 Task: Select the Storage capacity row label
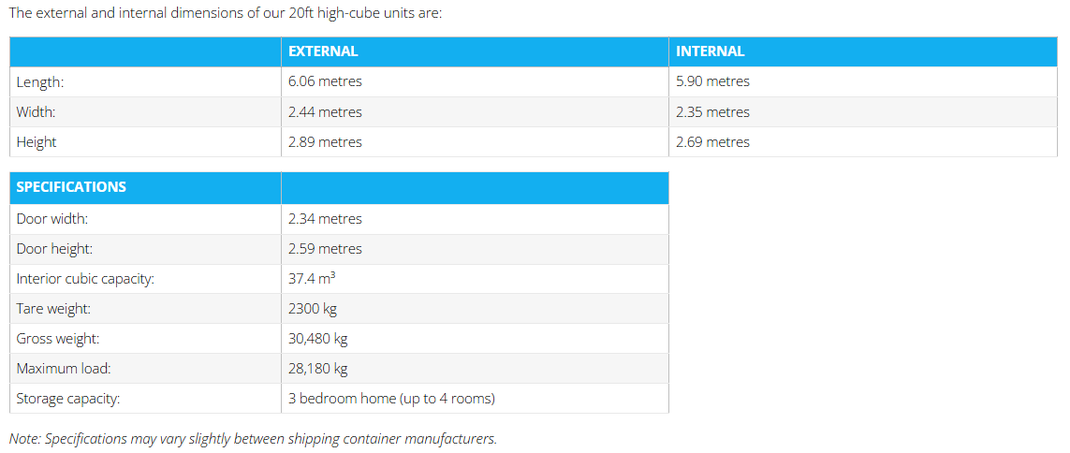[68, 399]
